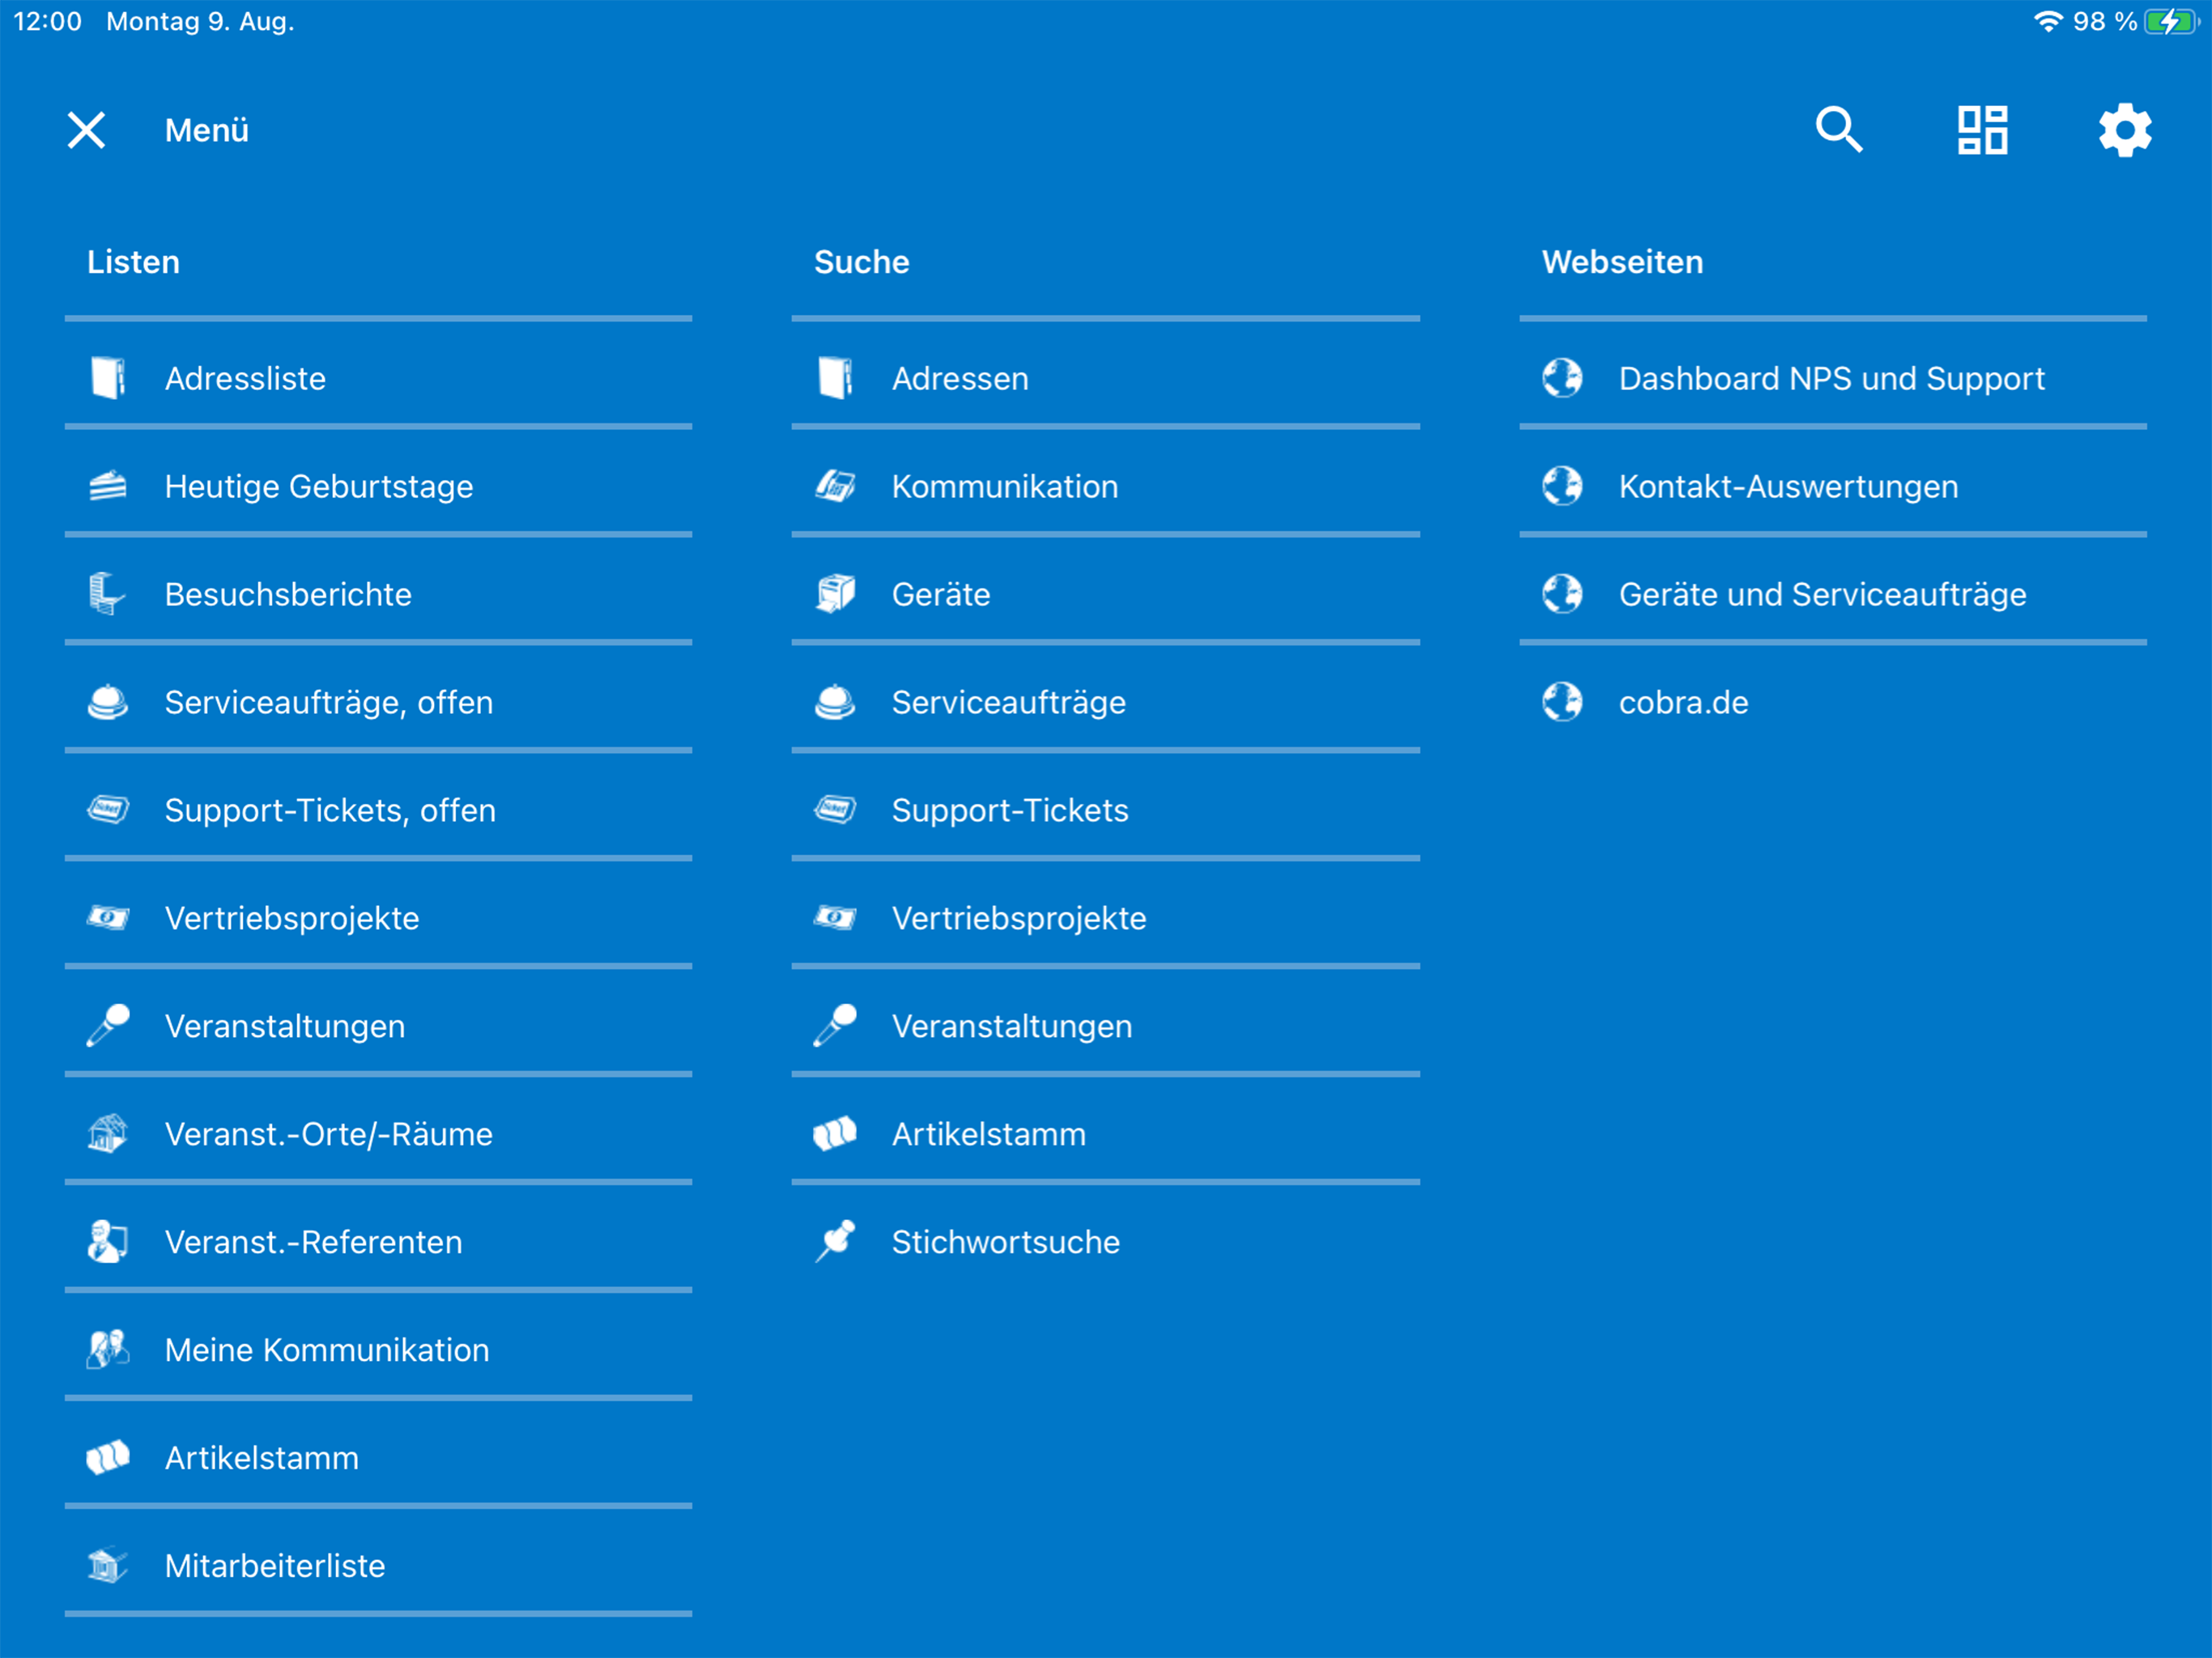Open the Adressliste list
Image resolution: width=2212 pixels, height=1658 pixels.
click(378, 378)
